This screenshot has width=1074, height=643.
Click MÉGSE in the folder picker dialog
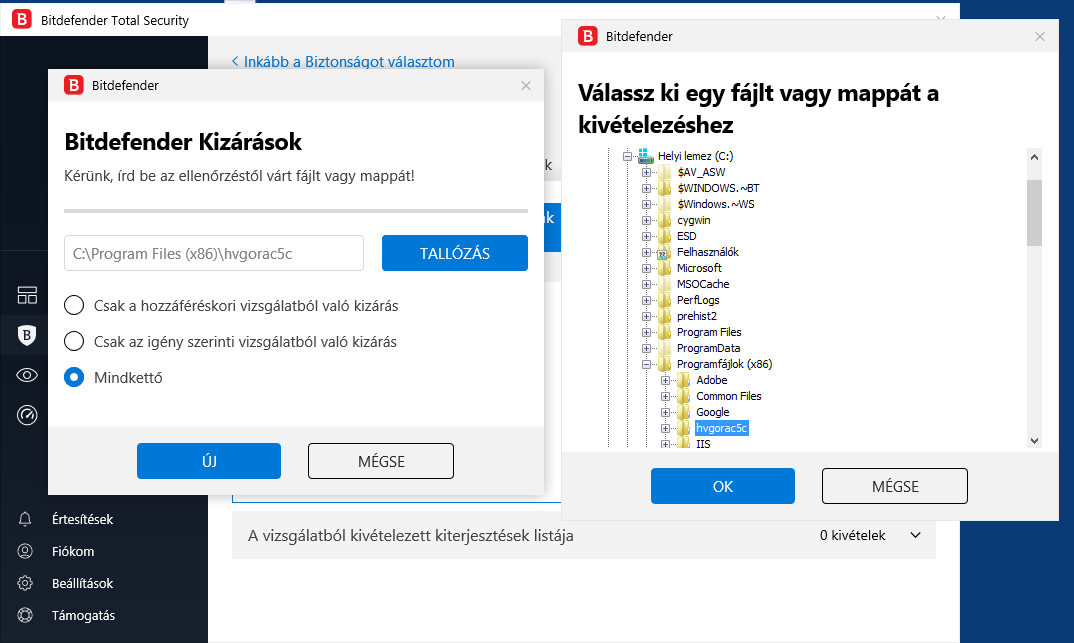(x=895, y=486)
